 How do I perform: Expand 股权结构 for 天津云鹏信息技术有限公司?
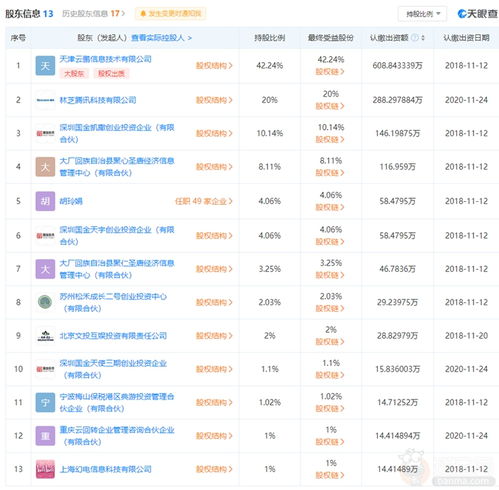pyautogui.click(x=214, y=66)
